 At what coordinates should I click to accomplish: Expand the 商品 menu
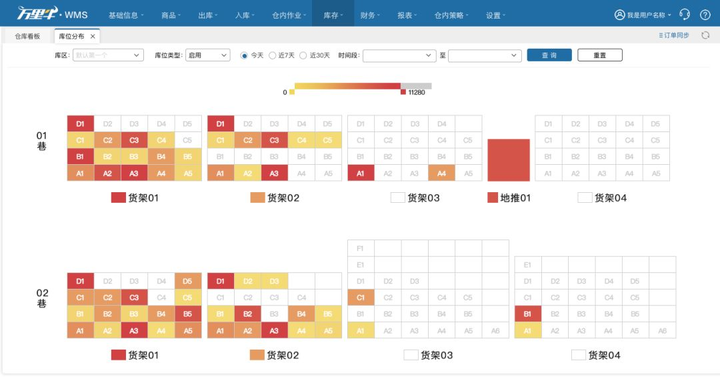[170, 15]
